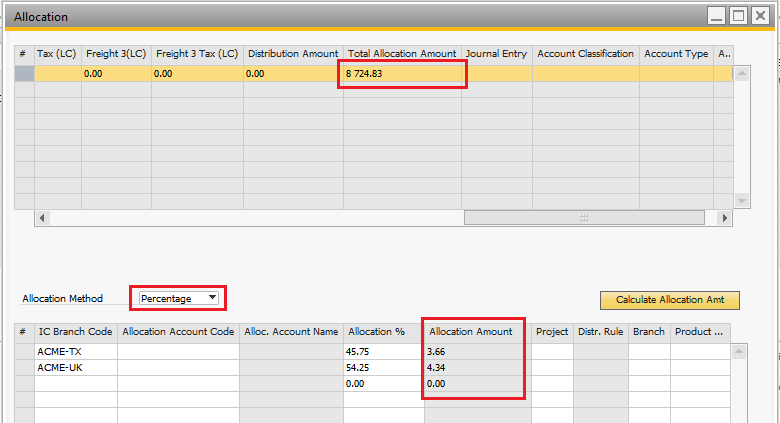
Task: Click the Journal Entry column header
Action: 496,53
